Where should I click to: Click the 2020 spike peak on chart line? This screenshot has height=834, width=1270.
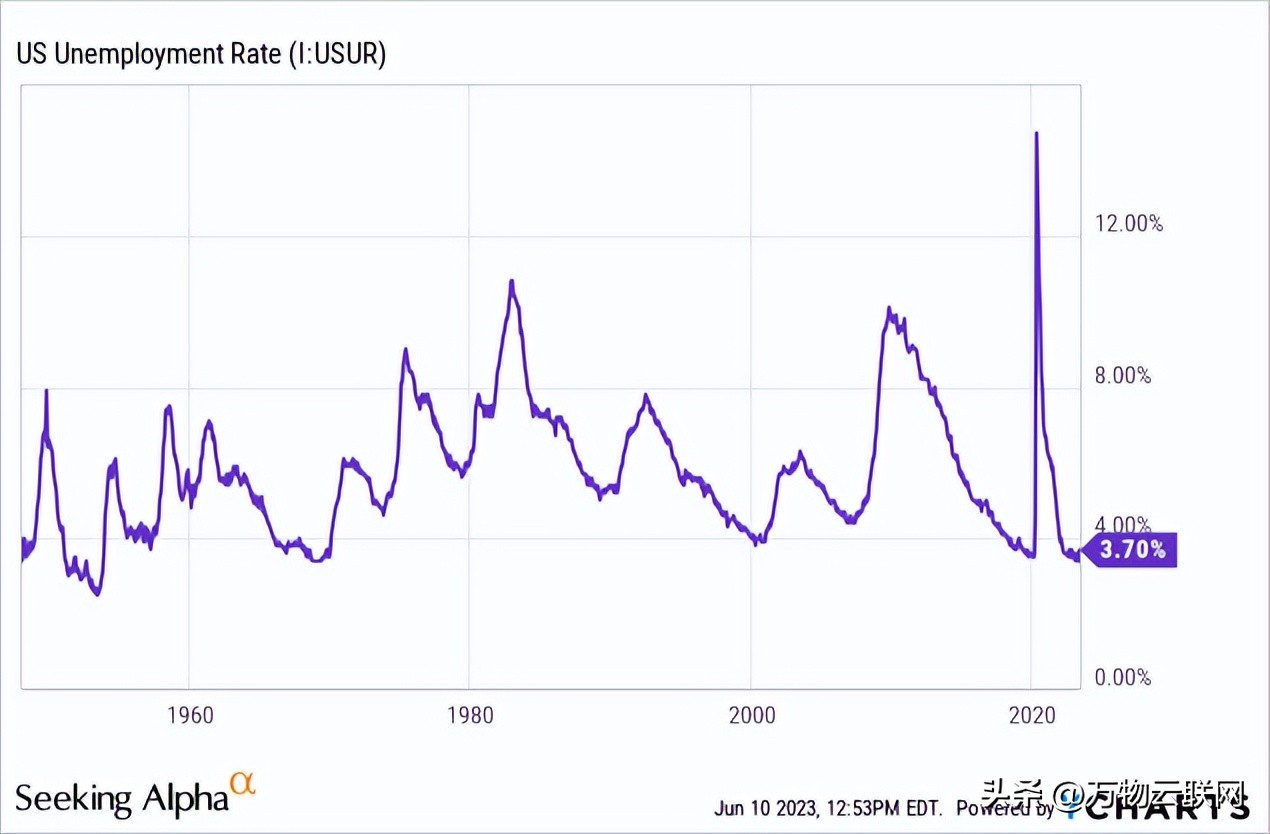click(x=1036, y=134)
